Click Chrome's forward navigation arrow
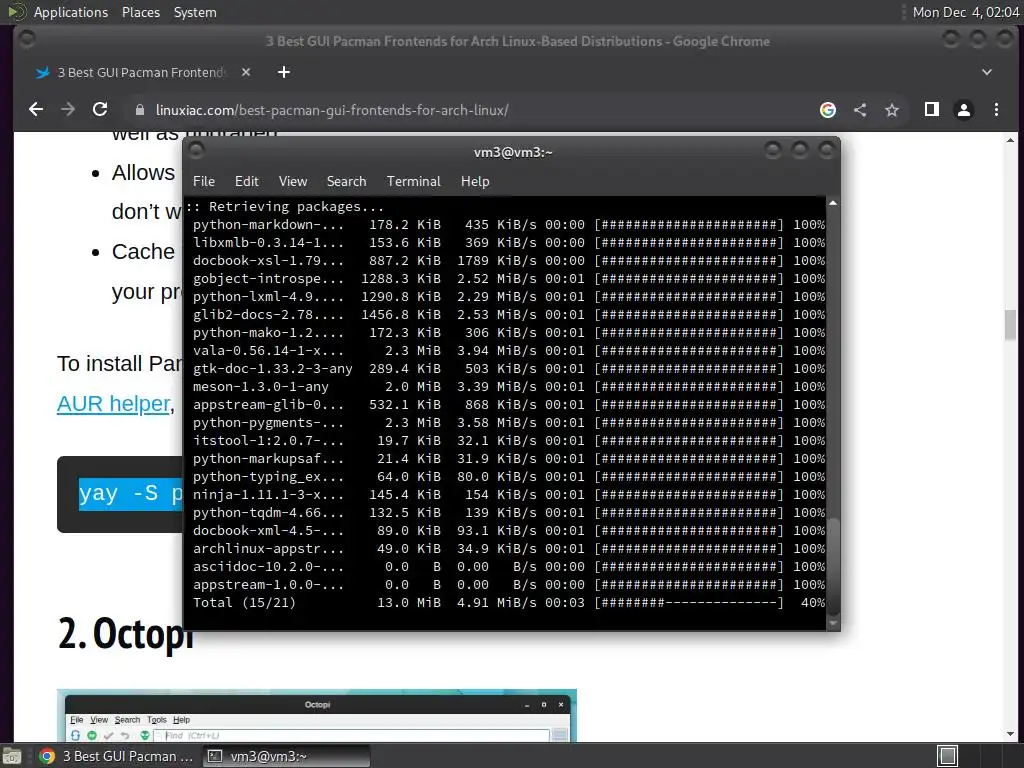This screenshot has height=768, width=1024. click(x=68, y=110)
